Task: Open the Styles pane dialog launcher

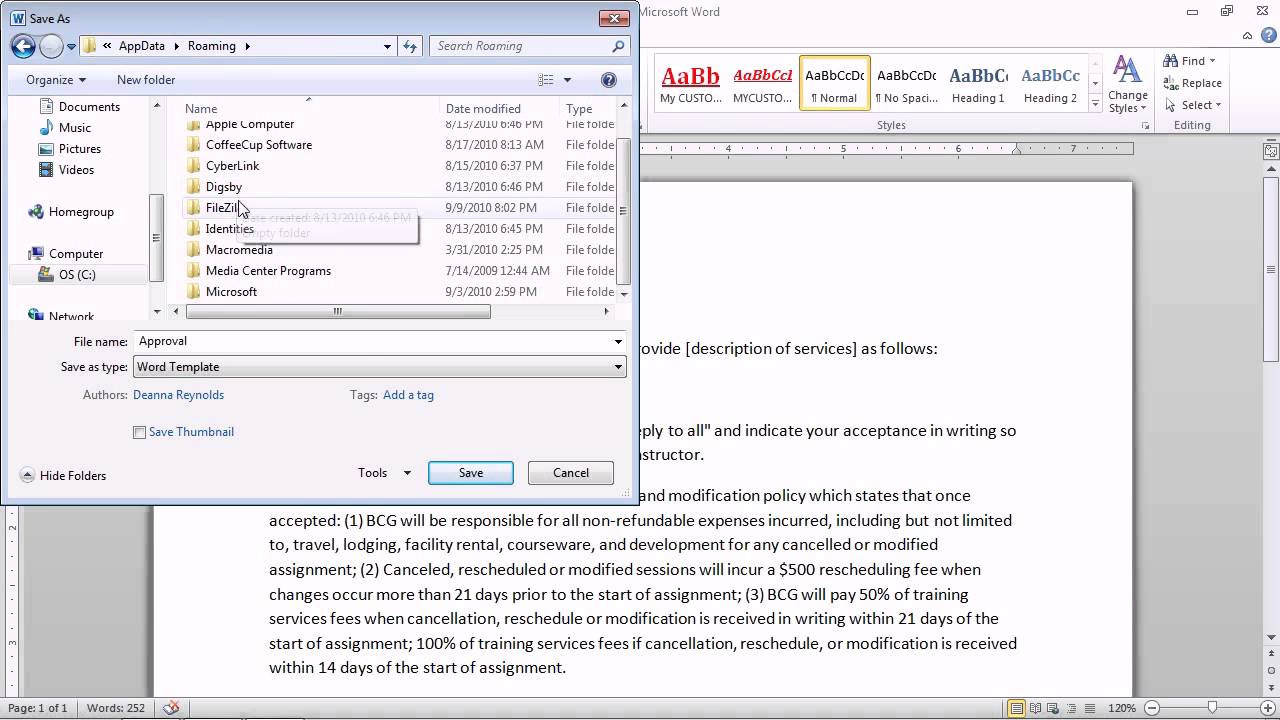Action: point(1146,126)
